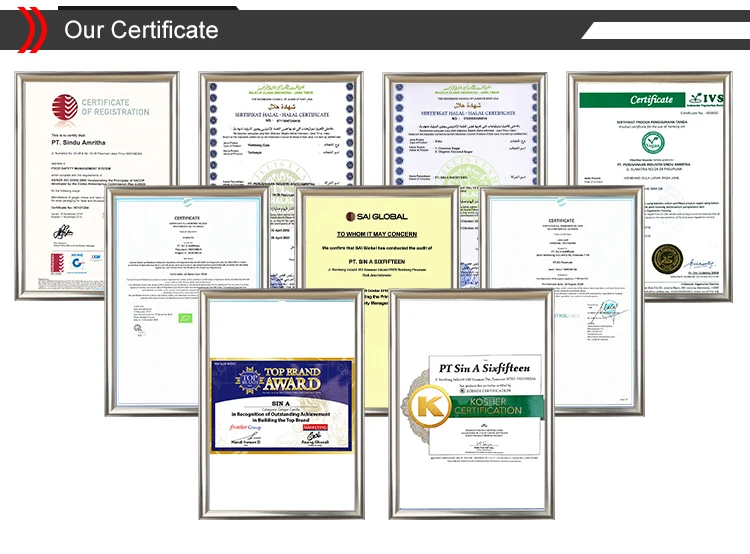Click the IVS logo on the vegan certificate
750x554 pixels.
705,100
